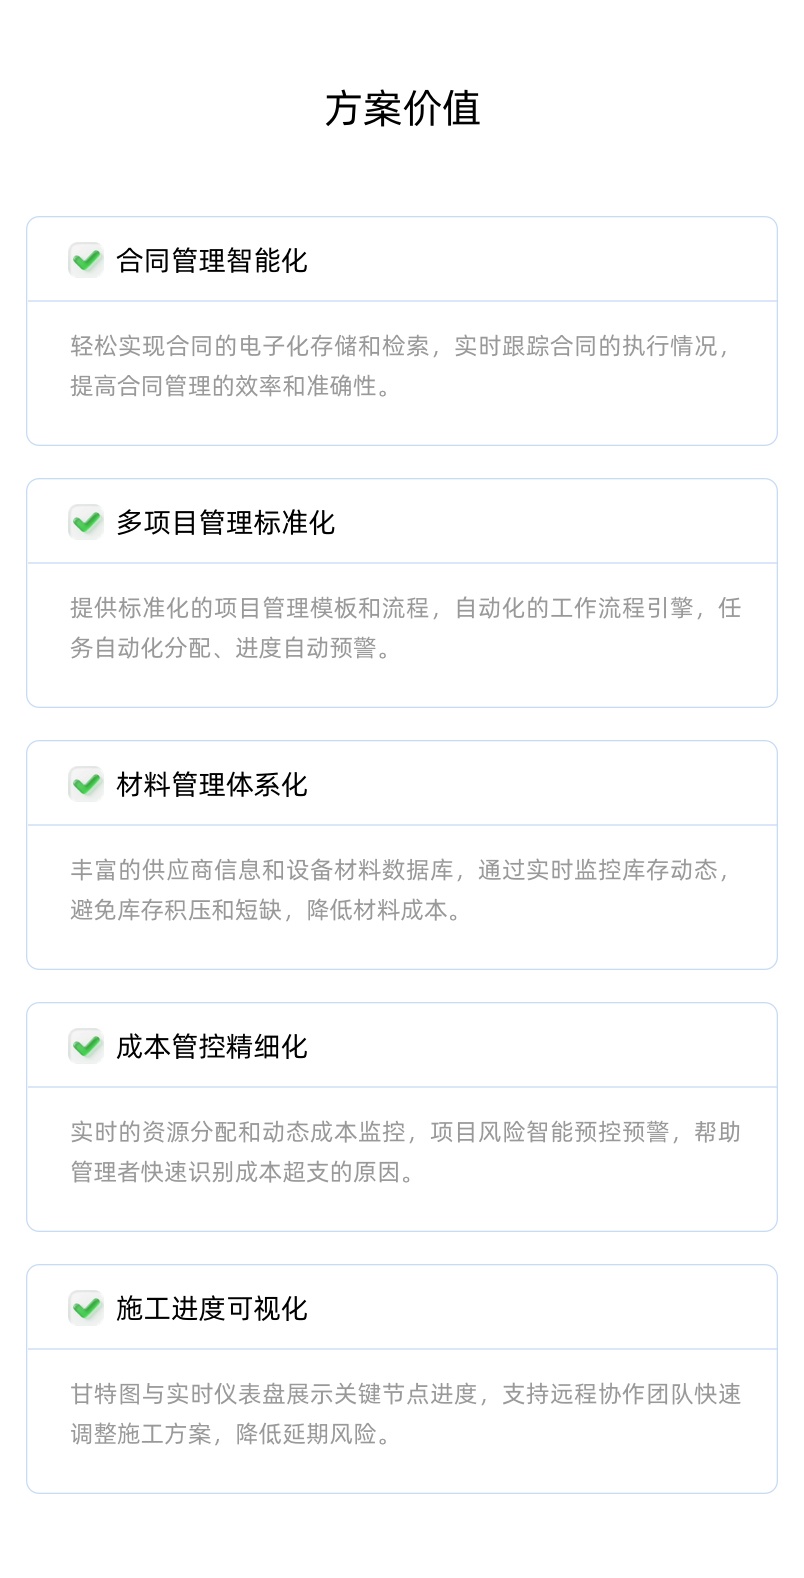The width and height of the screenshot is (804, 1578).
Task: Tap the text line ending 降低延期风险
Action: click(x=230, y=1434)
